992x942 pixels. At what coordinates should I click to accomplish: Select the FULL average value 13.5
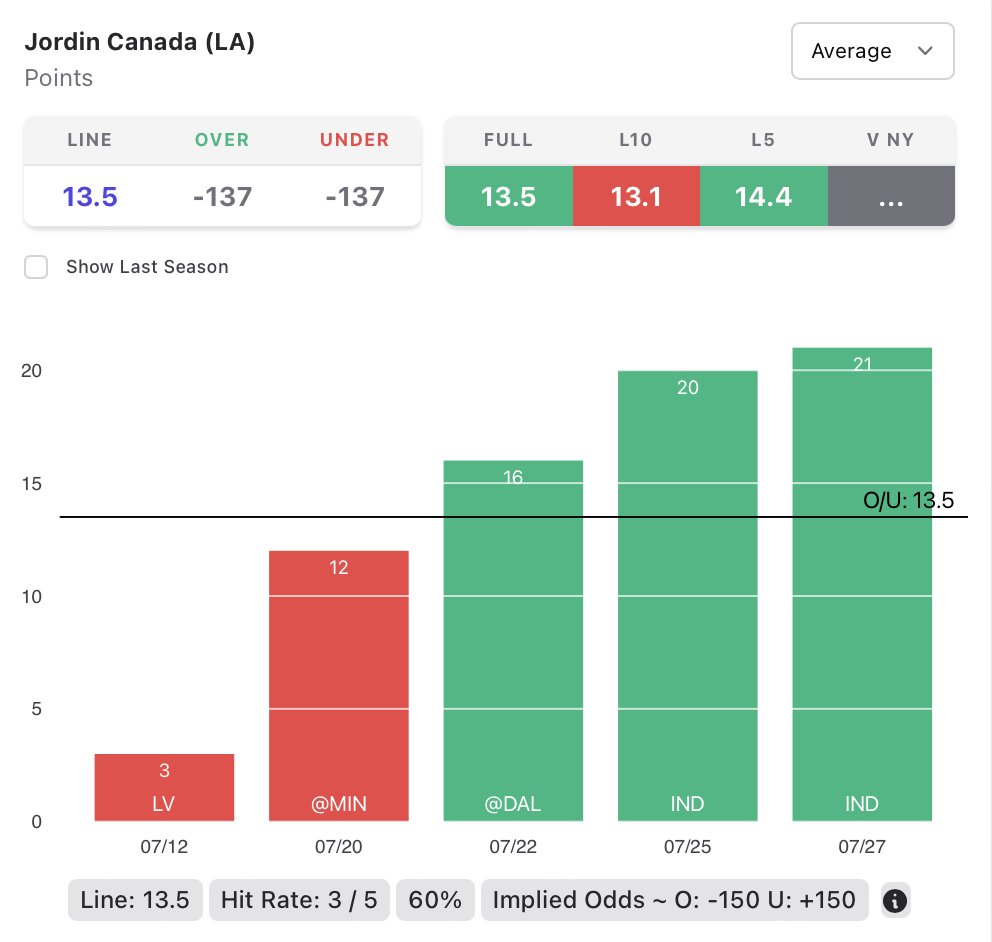(509, 196)
